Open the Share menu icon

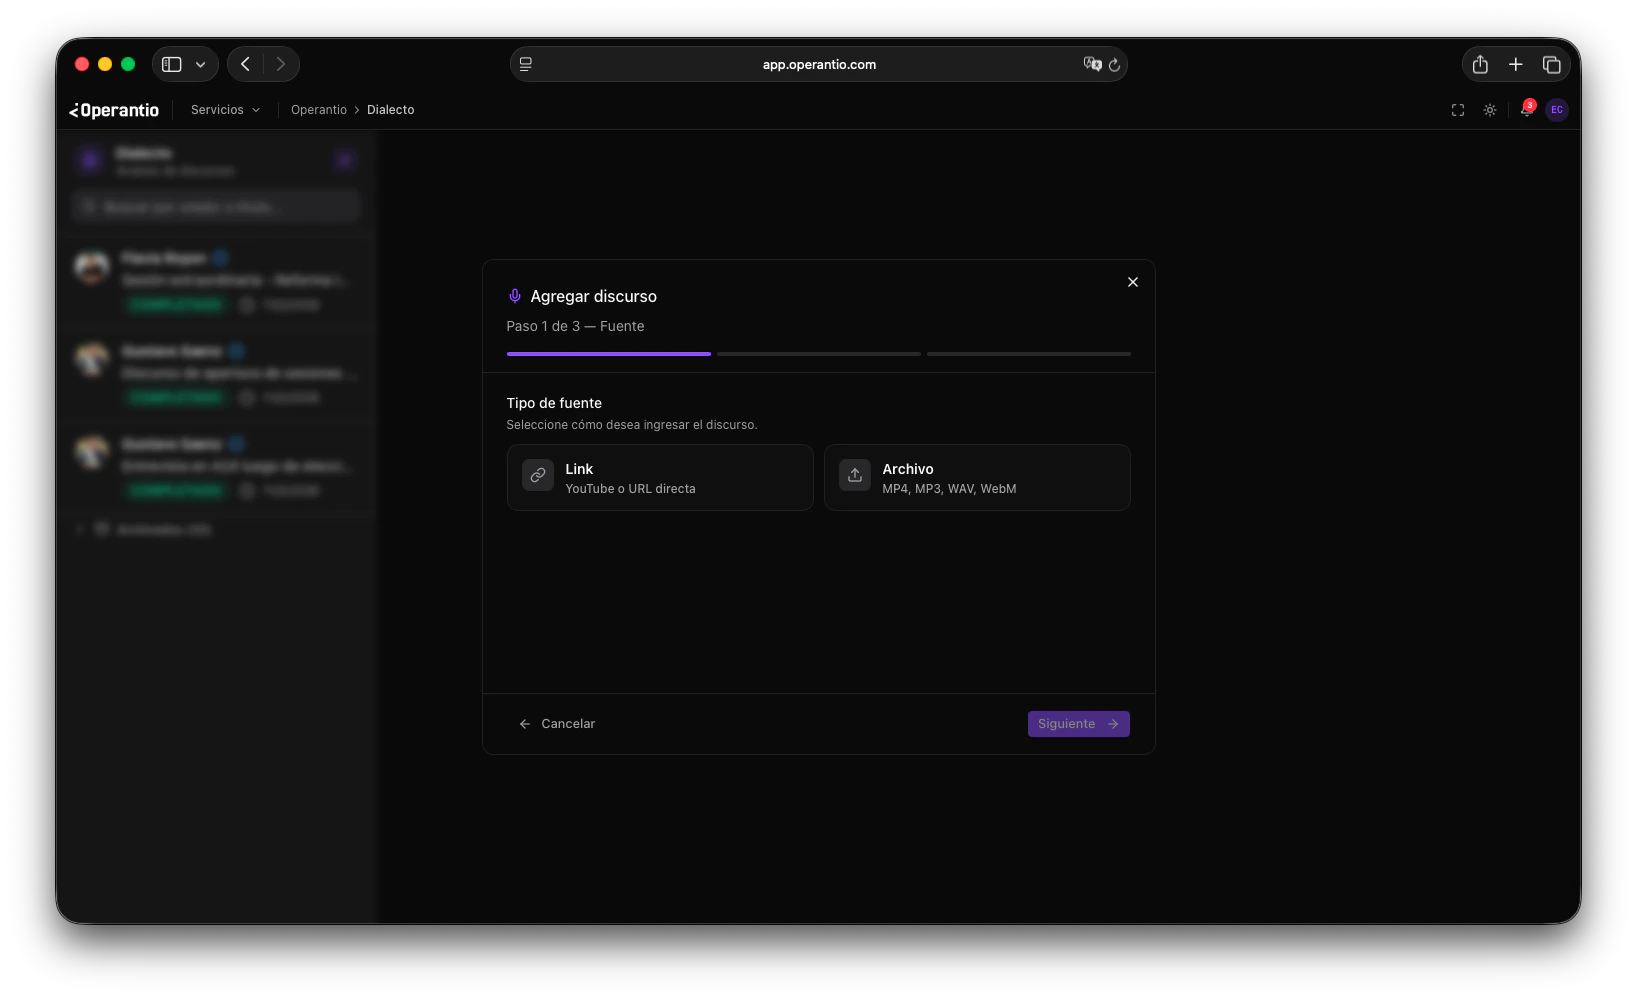pos(1480,64)
